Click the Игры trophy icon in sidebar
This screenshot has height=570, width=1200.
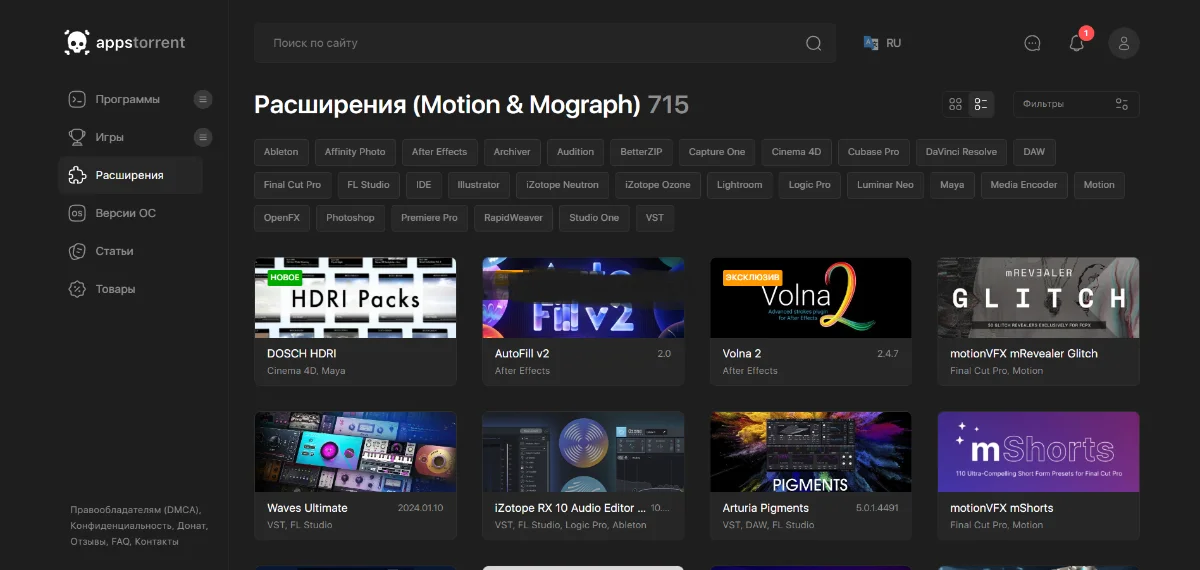pyautogui.click(x=76, y=137)
